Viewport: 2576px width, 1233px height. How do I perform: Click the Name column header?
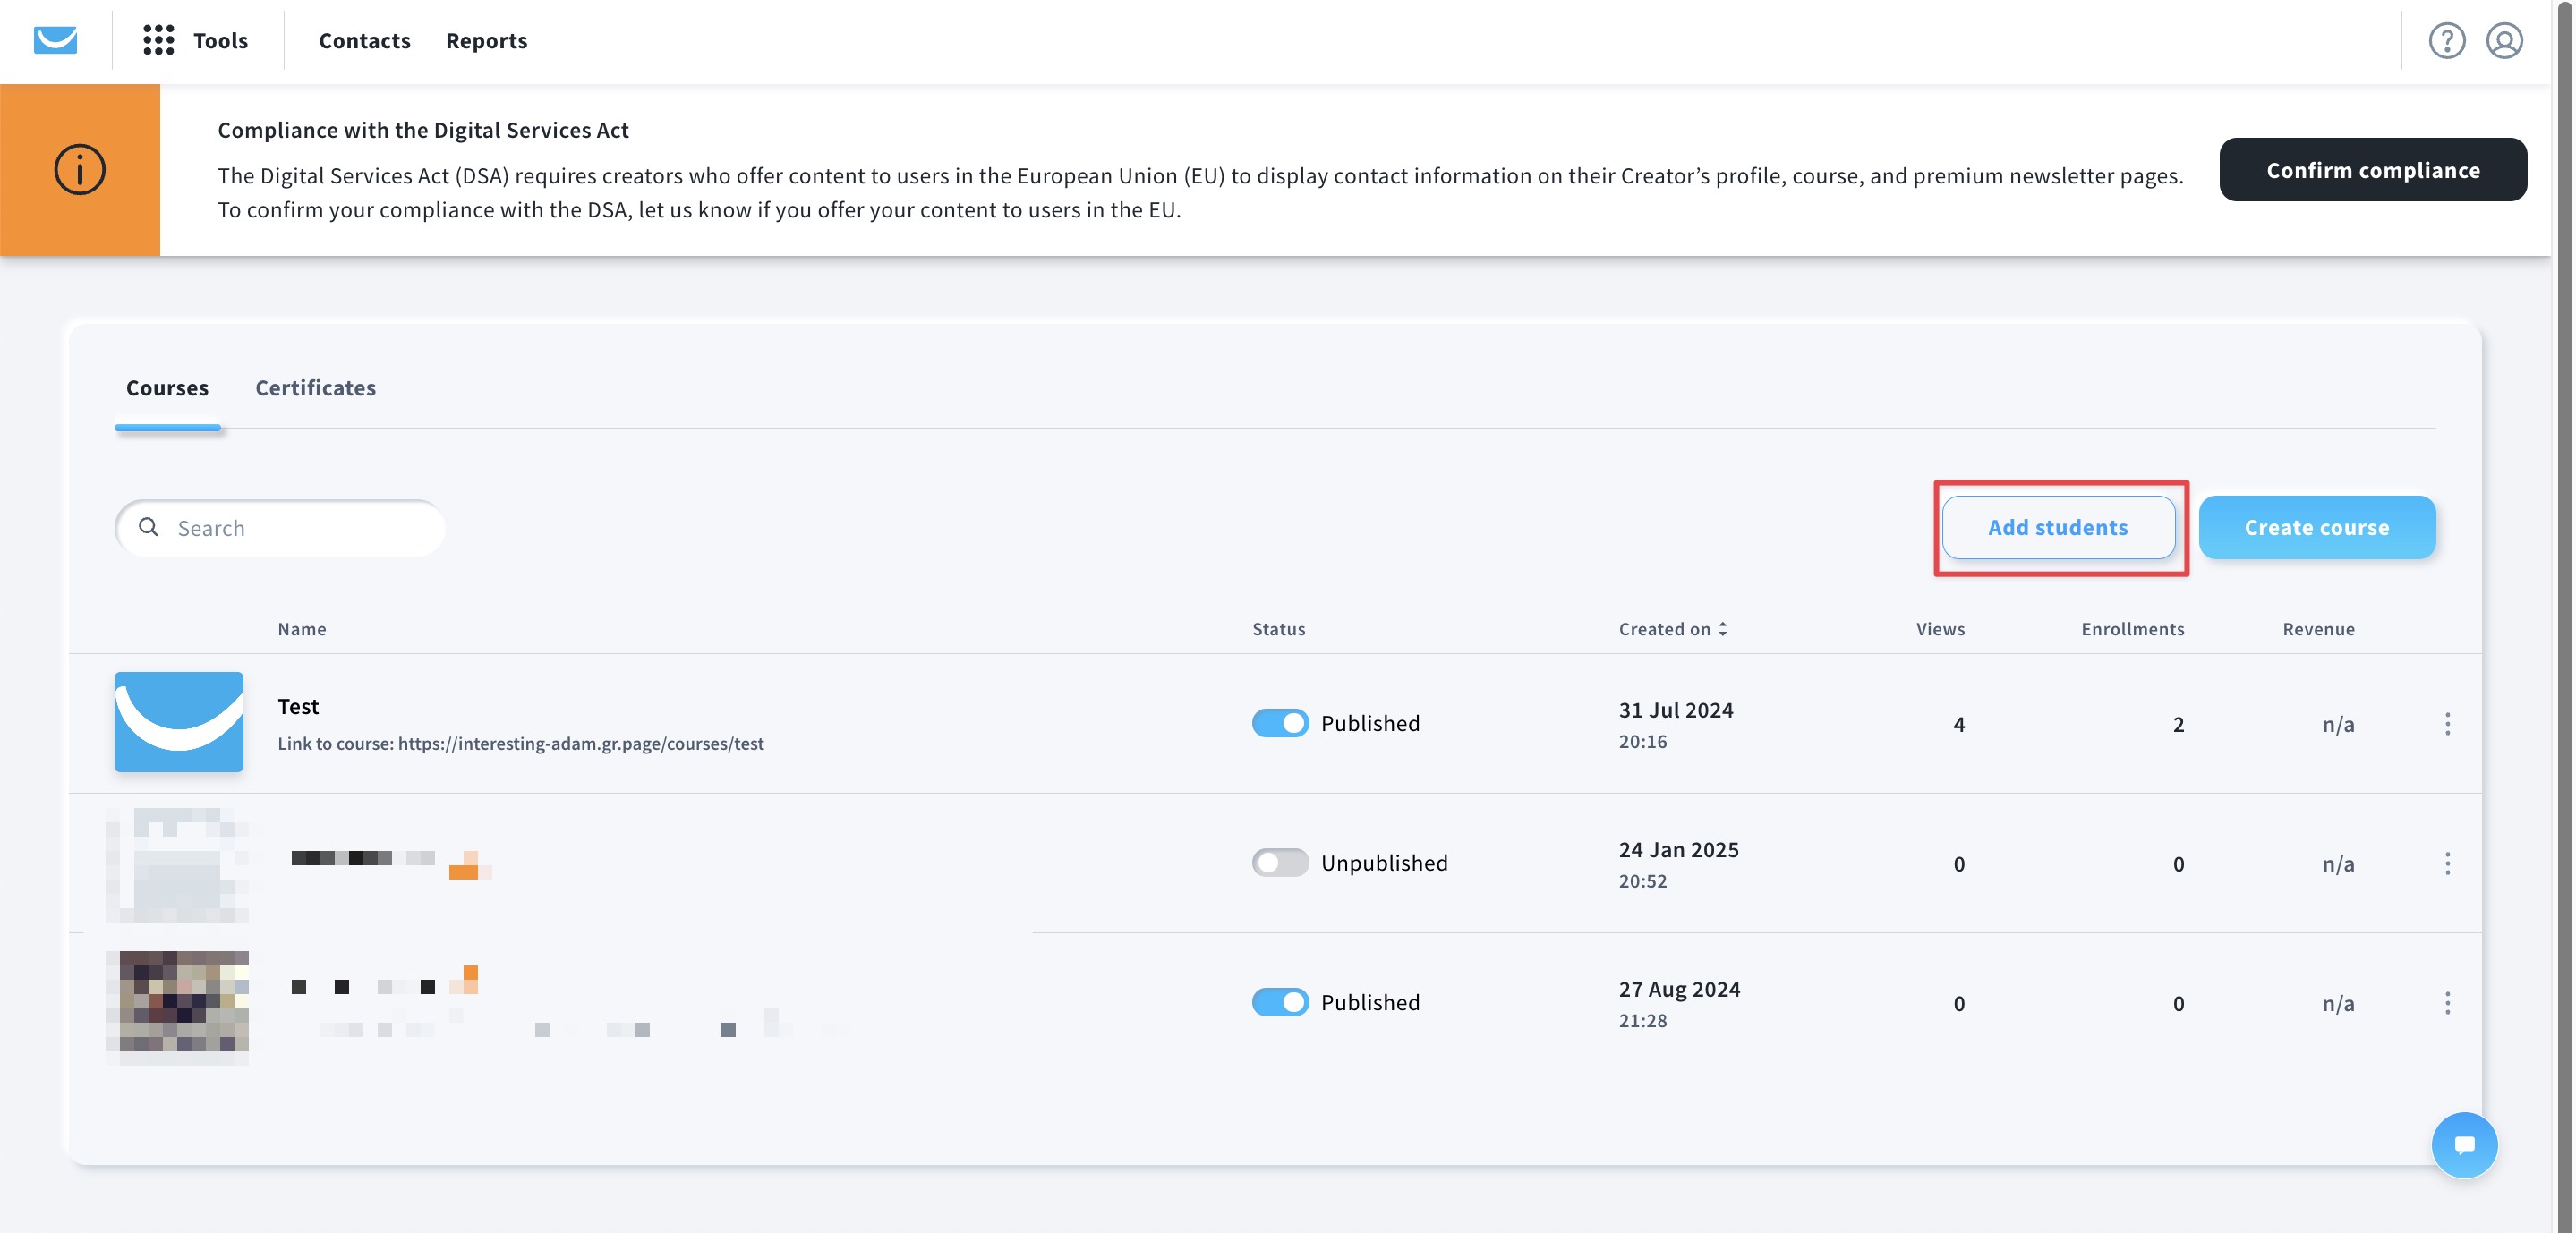coord(301,629)
